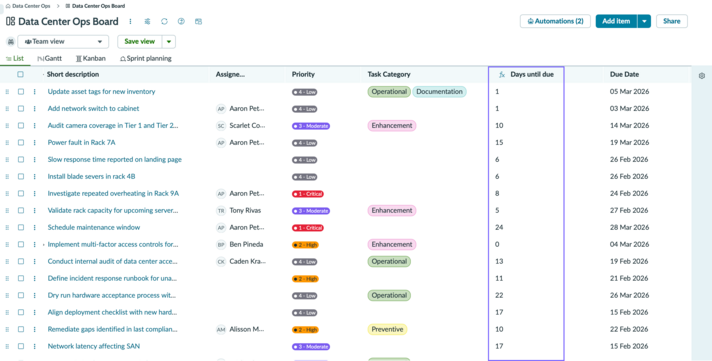Click the Save view button

point(139,42)
